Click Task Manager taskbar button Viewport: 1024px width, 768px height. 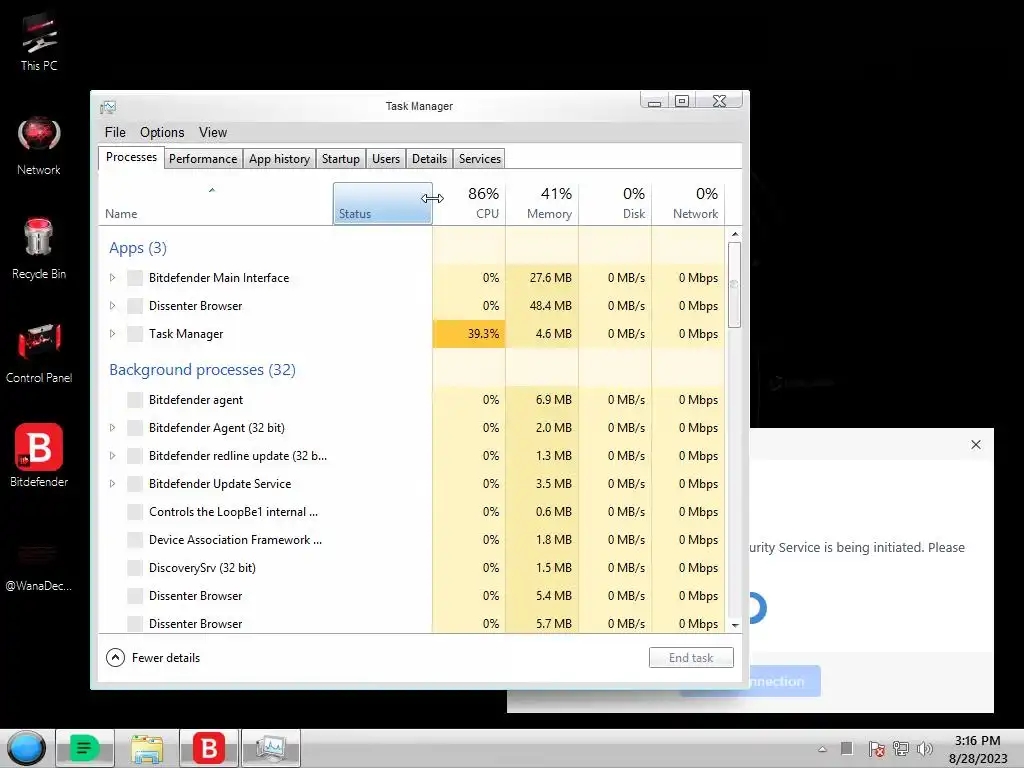(270, 748)
